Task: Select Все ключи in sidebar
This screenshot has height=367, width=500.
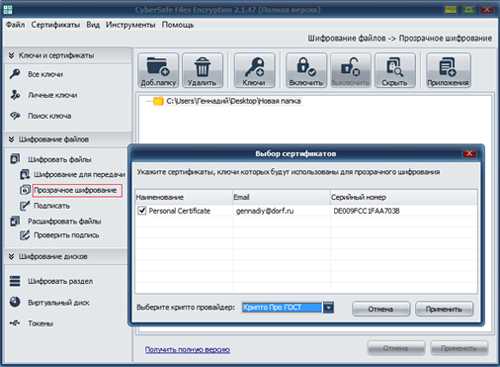Action: [x=45, y=74]
